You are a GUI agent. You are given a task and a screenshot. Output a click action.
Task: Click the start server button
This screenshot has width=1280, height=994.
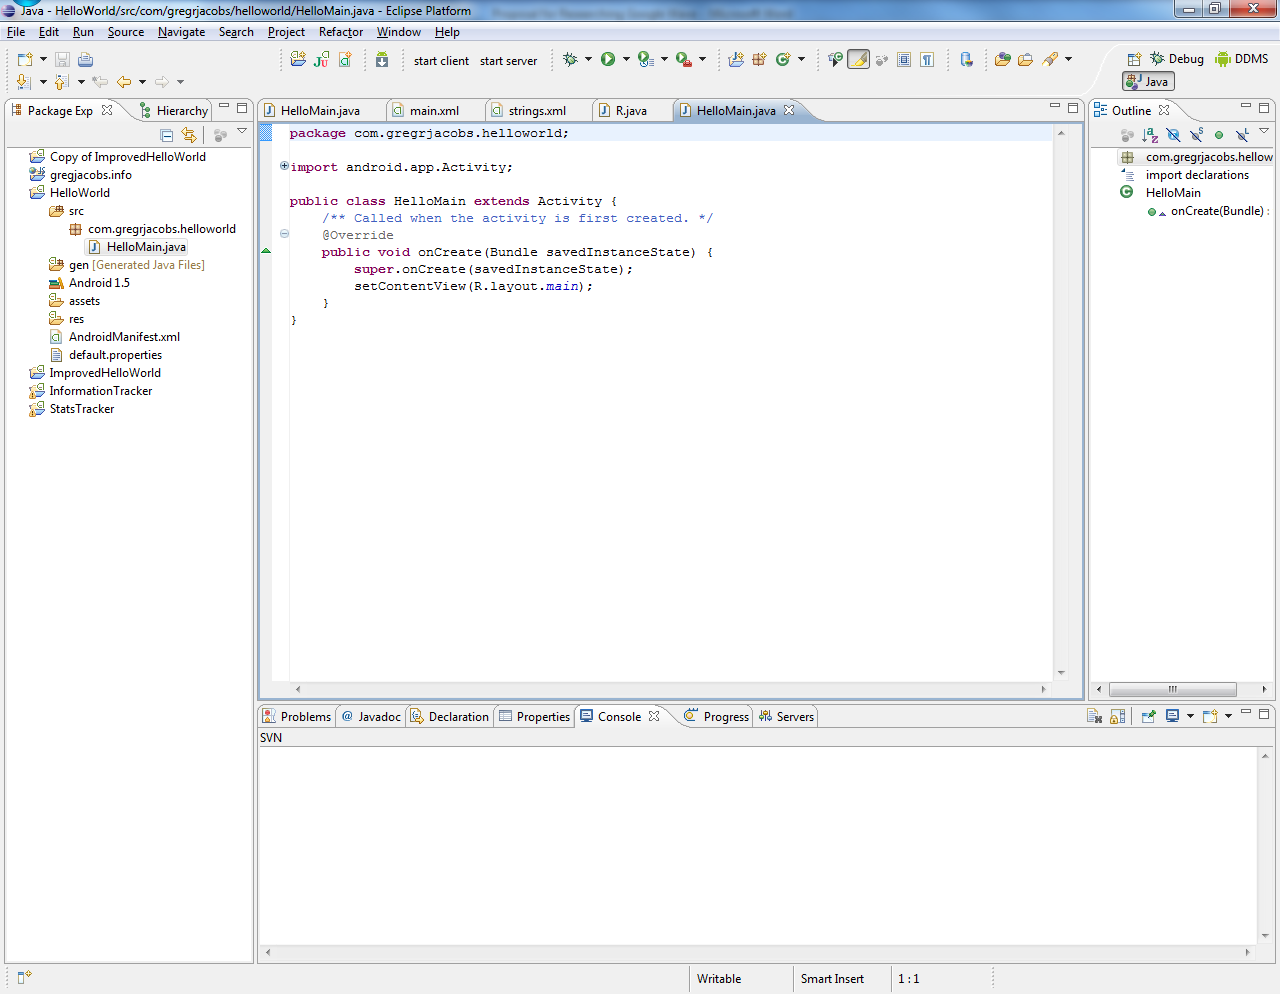(508, 61)
